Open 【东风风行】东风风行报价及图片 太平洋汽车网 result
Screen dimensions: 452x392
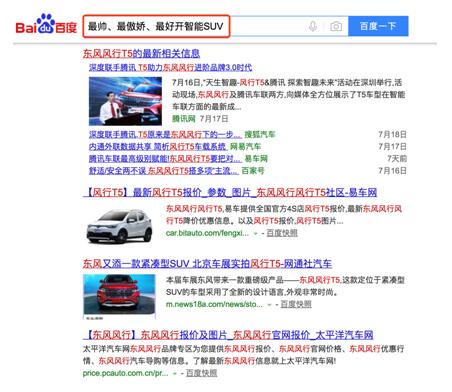click(228, 335)
